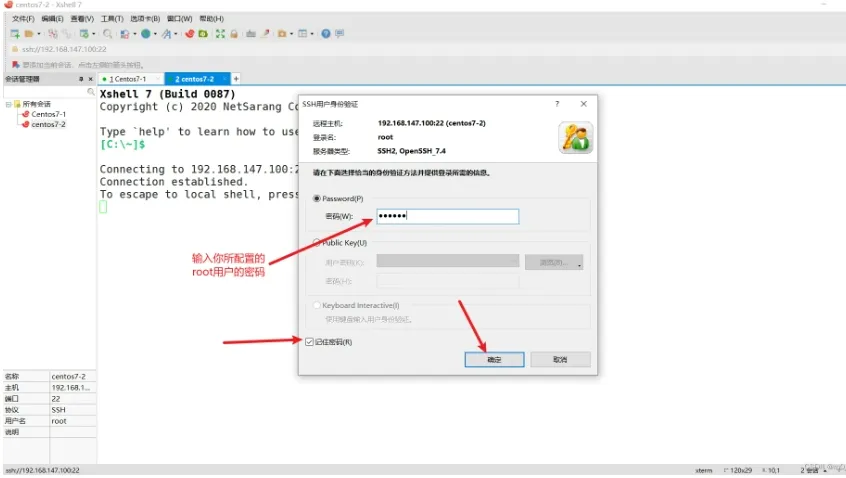Expand the color scheme dropdown arrow
846x478 pixels.
coord(134,34)
